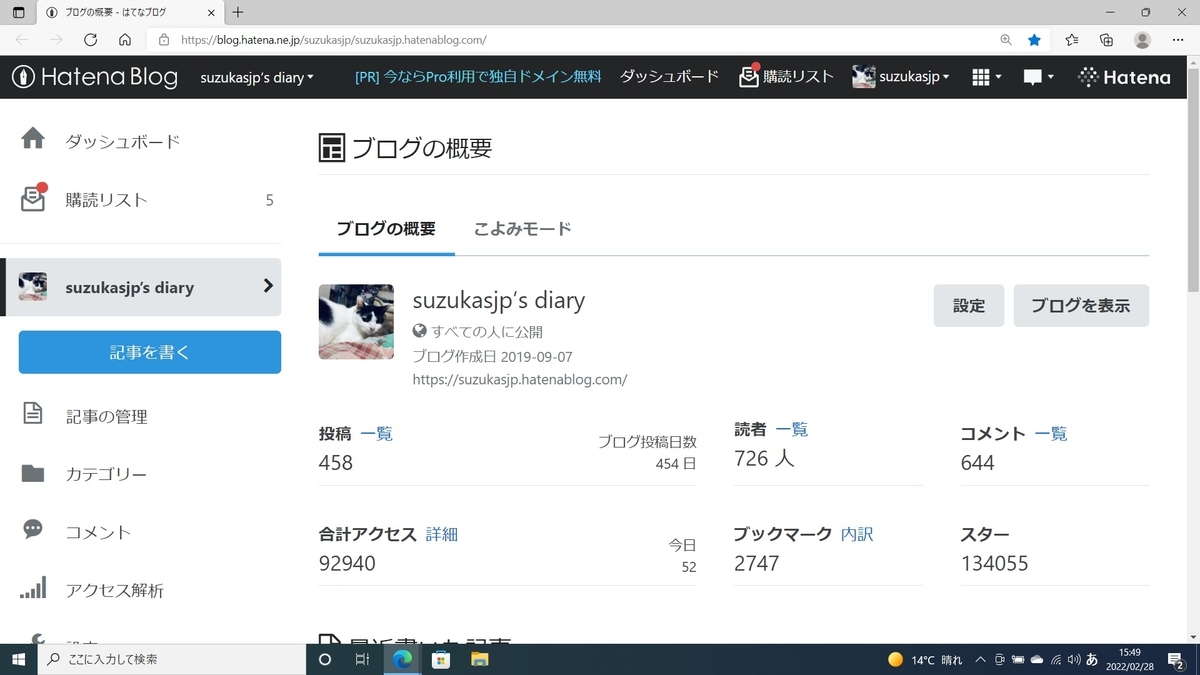
Task: Click the ブログを表示 button
Action: pos(1081,306)
